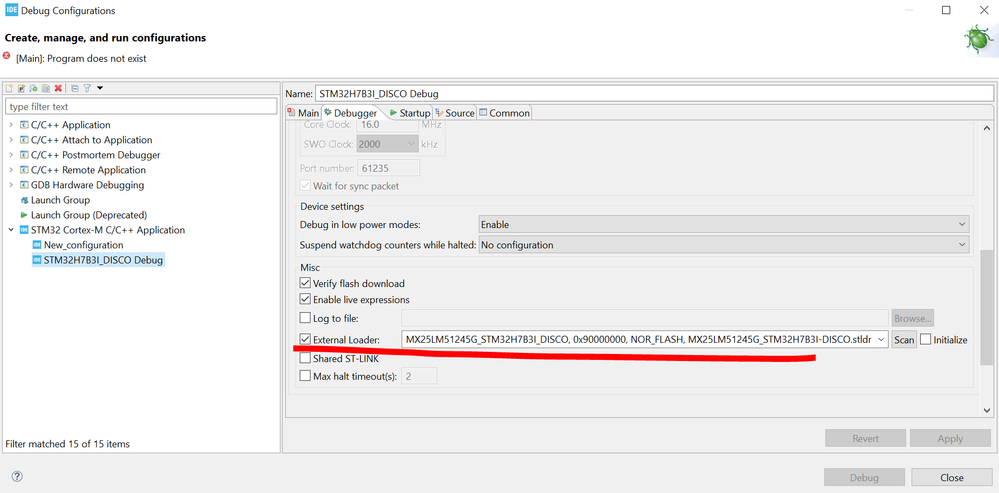Create a new prototype configuration
Viewport: 999px width, 493px height.
click(21, 88)
